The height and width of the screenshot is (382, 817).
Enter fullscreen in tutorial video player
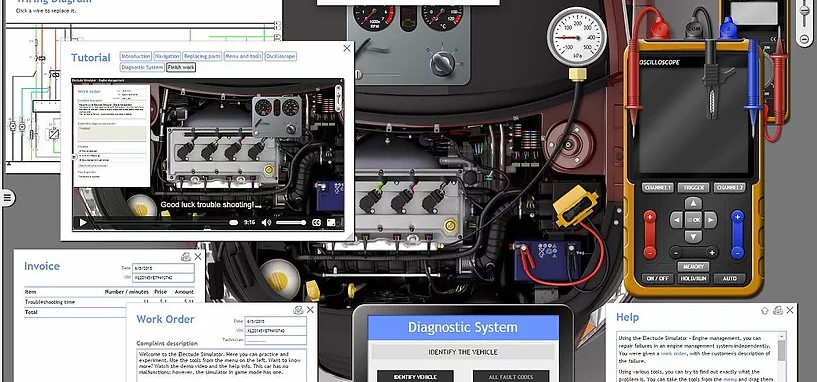[331, 223]
